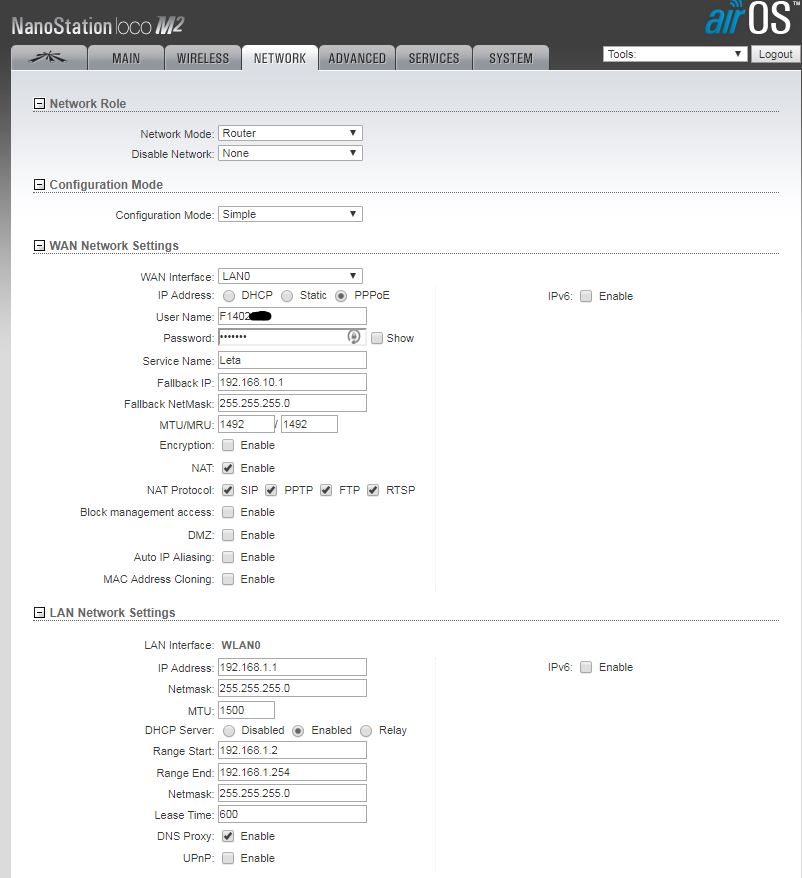
Task: Click the WLAN0 LAN Interface text
Action: click(241, 645)
